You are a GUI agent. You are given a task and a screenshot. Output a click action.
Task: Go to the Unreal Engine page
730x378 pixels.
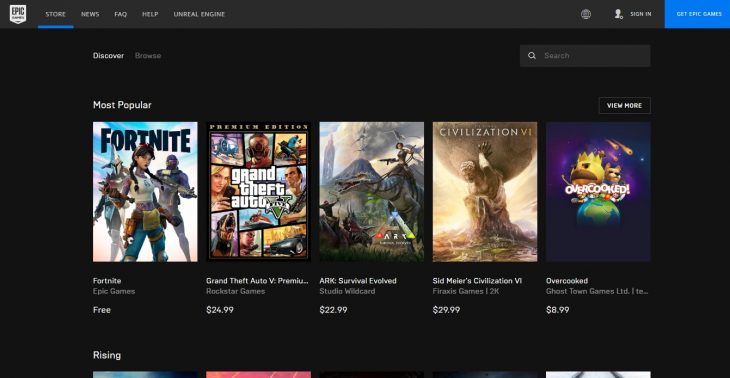199,14
